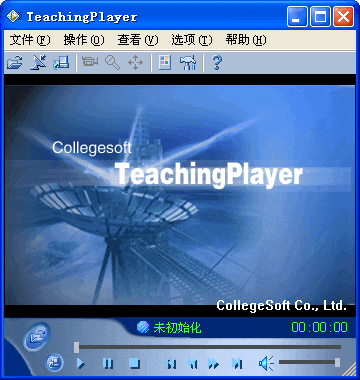
Task: Click the open file folder toolbar icon
Action: click(x=15, y=62)
